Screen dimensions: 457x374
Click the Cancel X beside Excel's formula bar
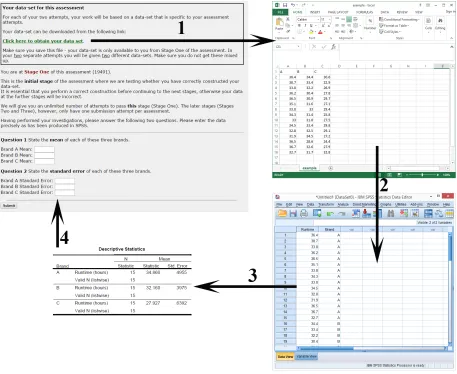314,47
